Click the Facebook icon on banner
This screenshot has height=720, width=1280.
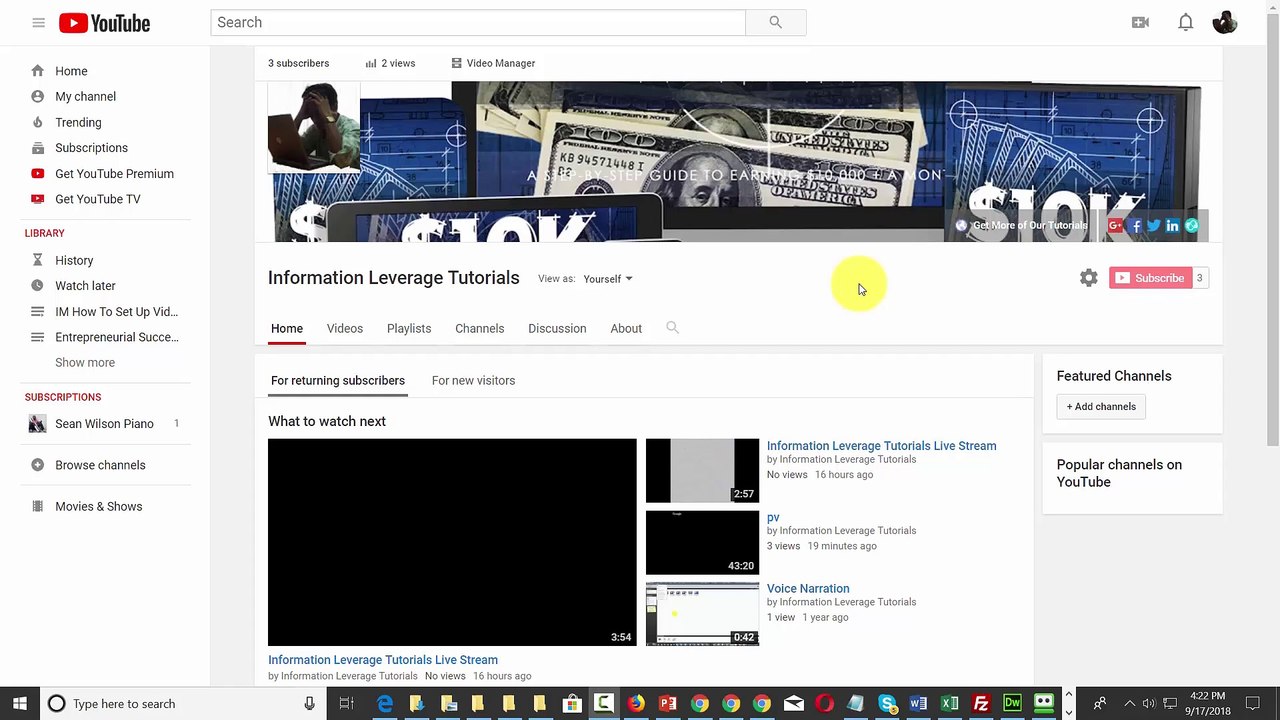pos(1135,226)
